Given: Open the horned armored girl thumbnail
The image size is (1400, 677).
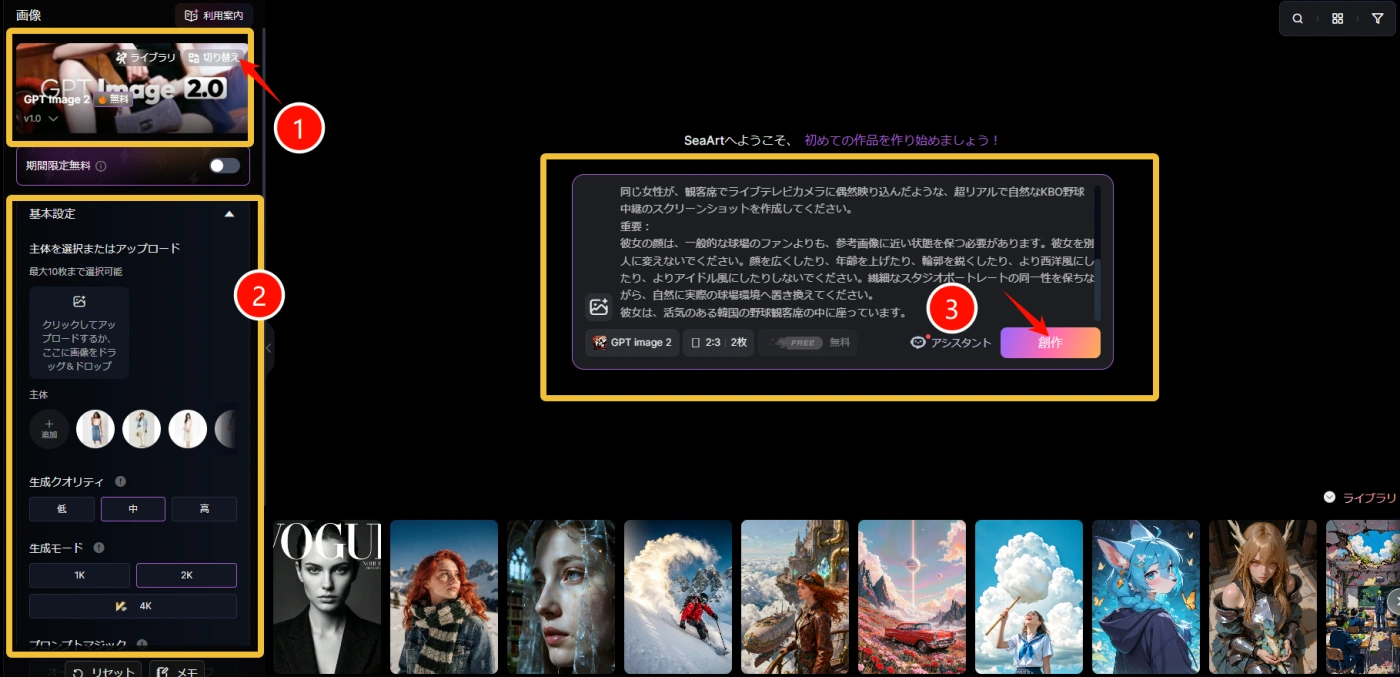Looking at the screenshot, I should point(1263,597).
